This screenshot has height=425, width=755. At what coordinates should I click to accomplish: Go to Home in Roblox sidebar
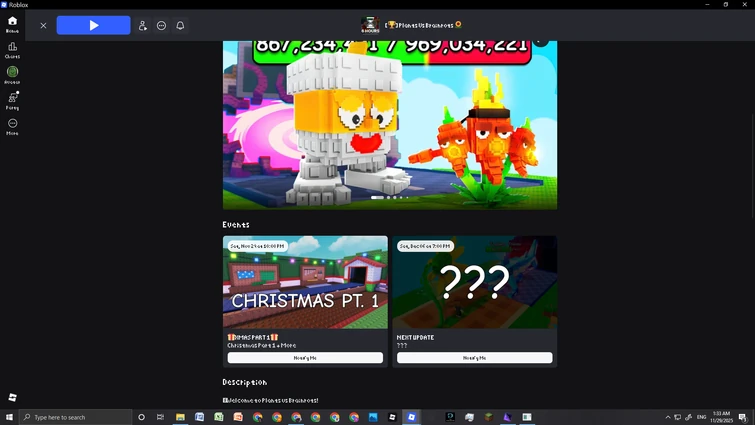13,24
